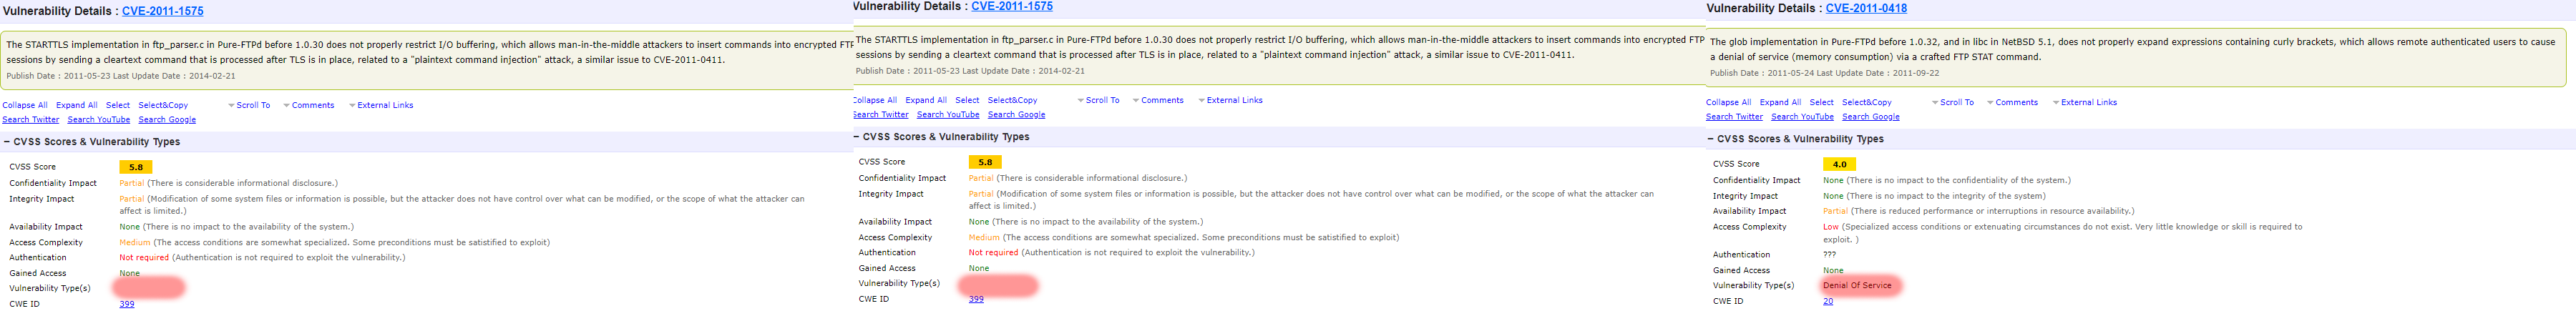The width and height of the screenshot is (2576, 311).
Task: Click 5.8 score badge in middle panel
Action: click(x=985, y=162)
